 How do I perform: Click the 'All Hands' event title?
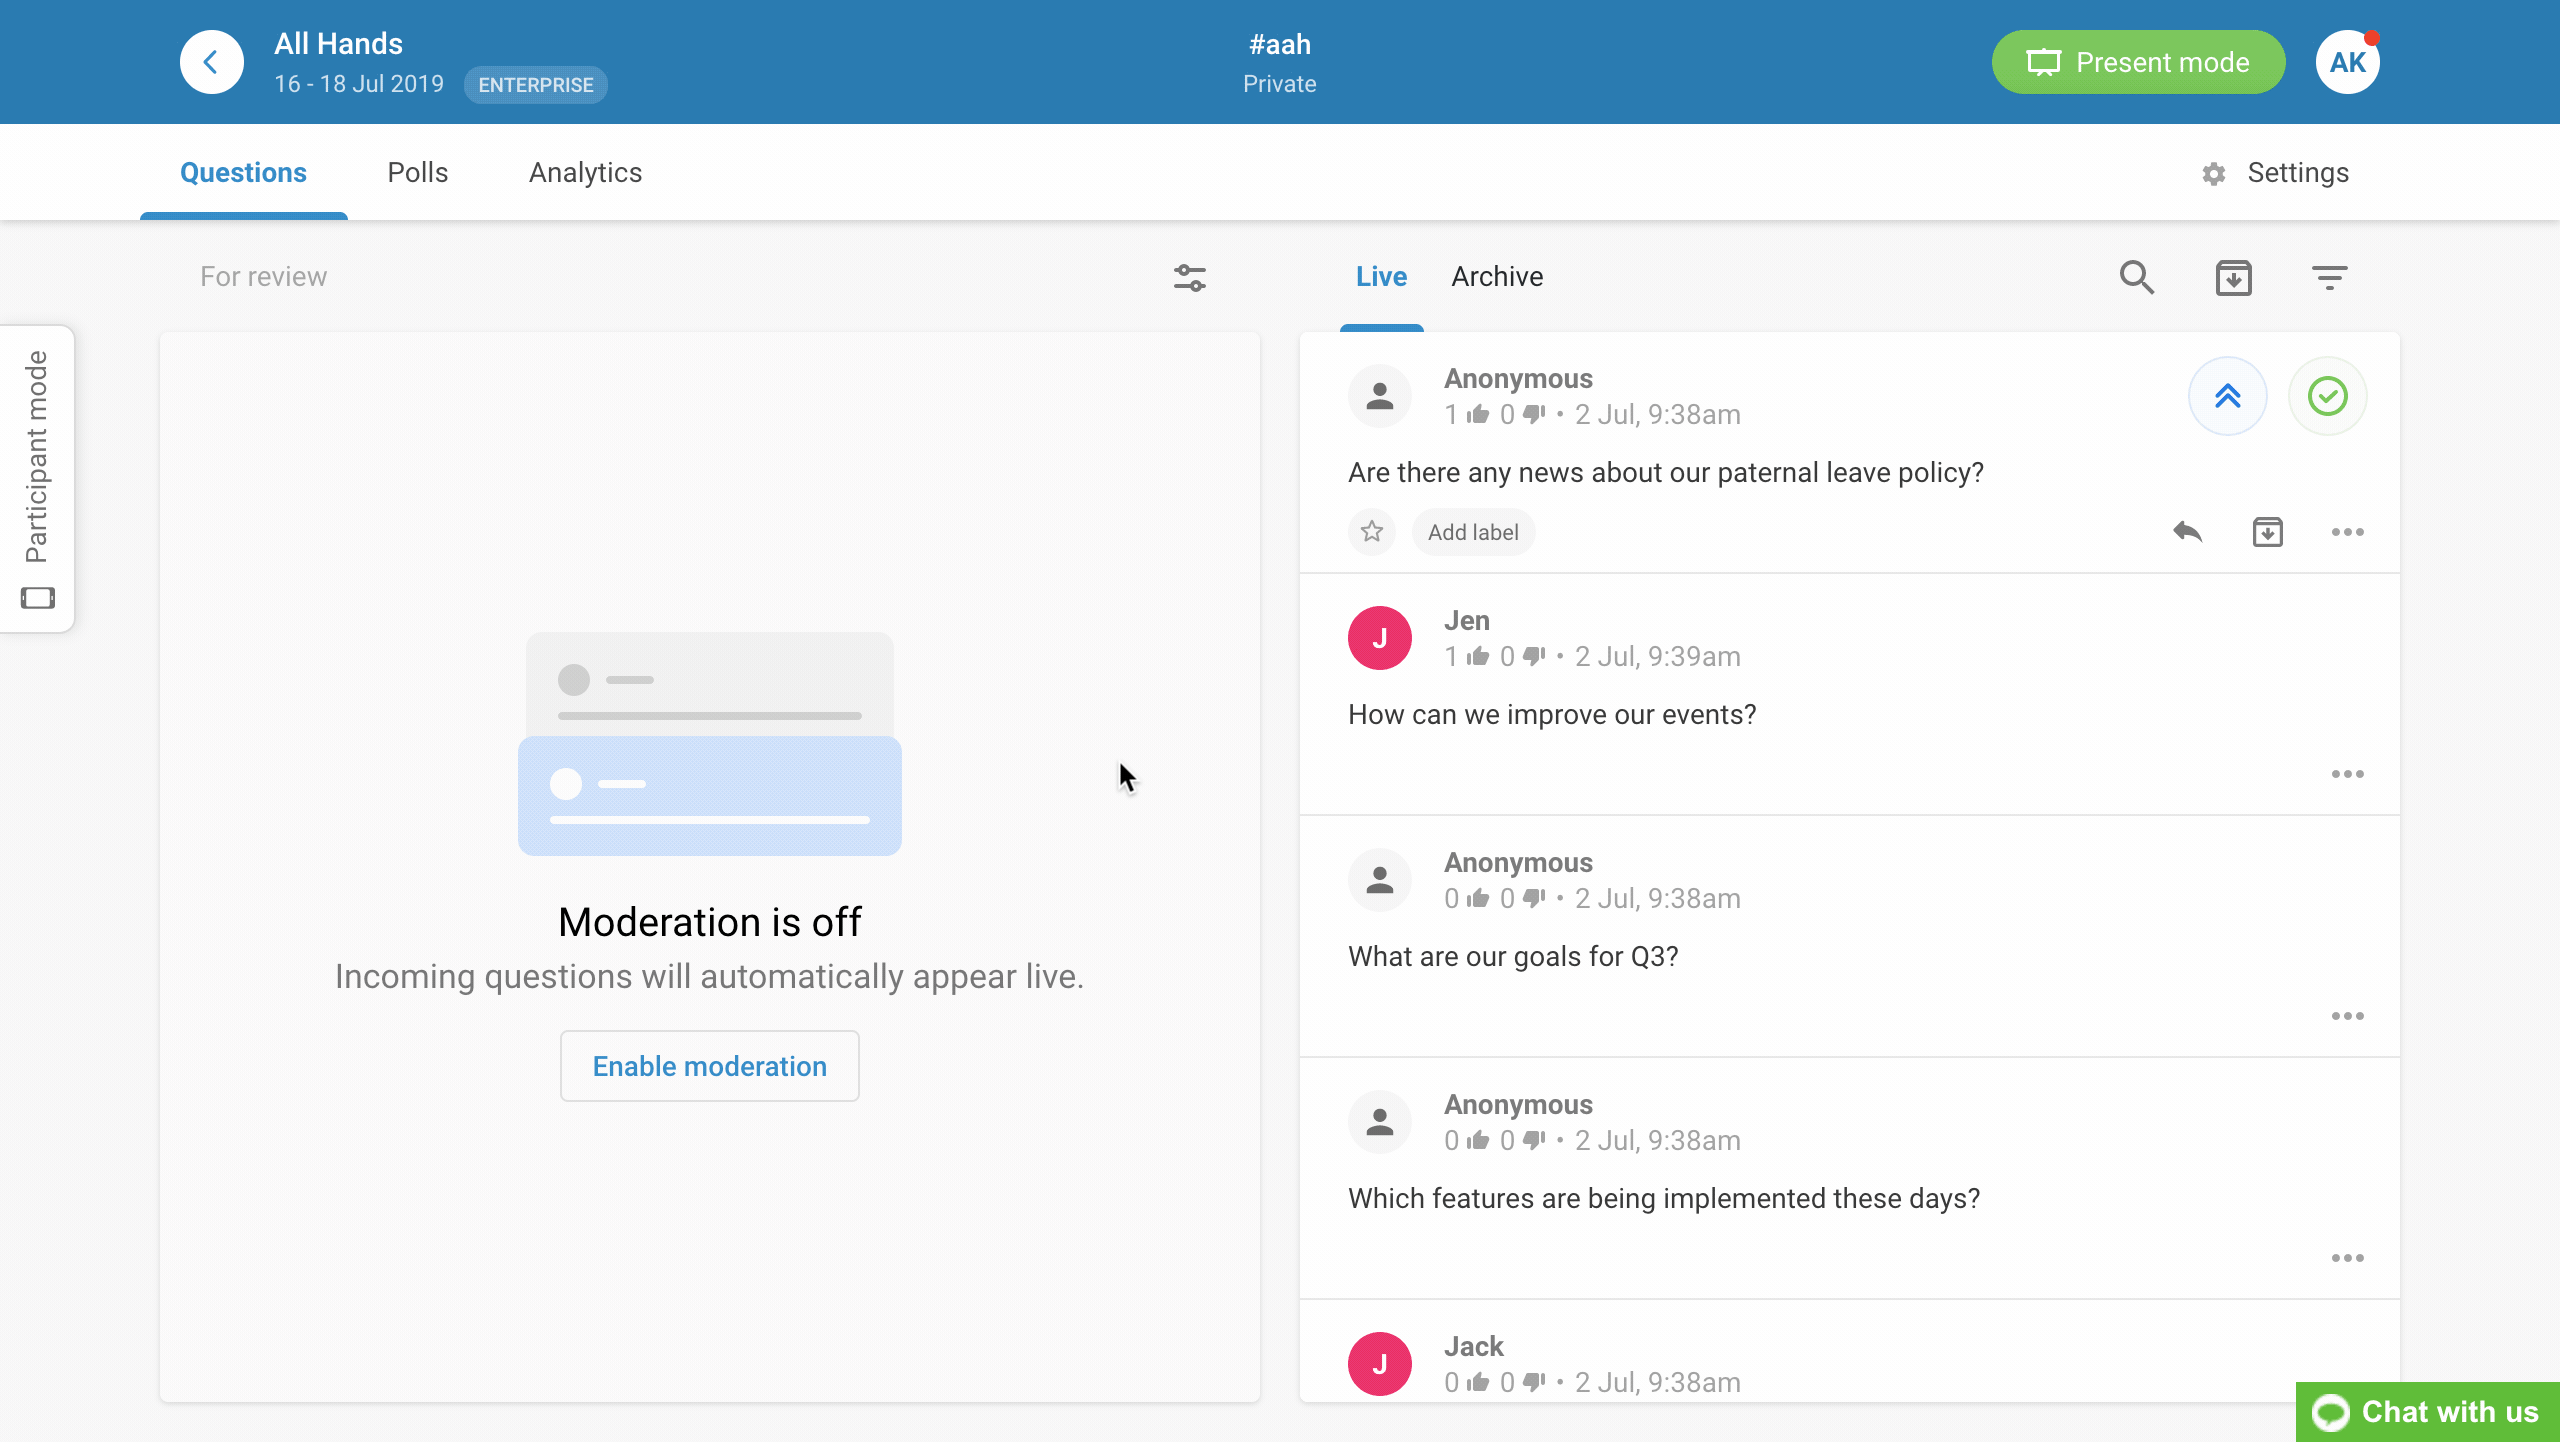[338, 43]
